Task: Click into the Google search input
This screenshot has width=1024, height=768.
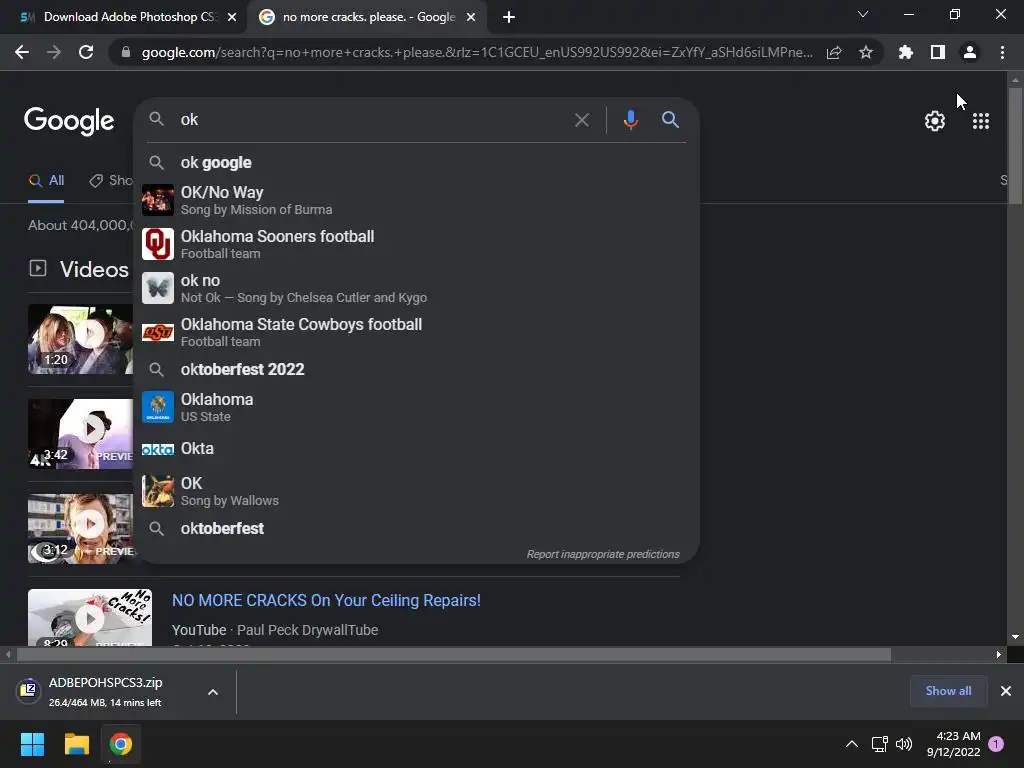Action: [372, 120]
